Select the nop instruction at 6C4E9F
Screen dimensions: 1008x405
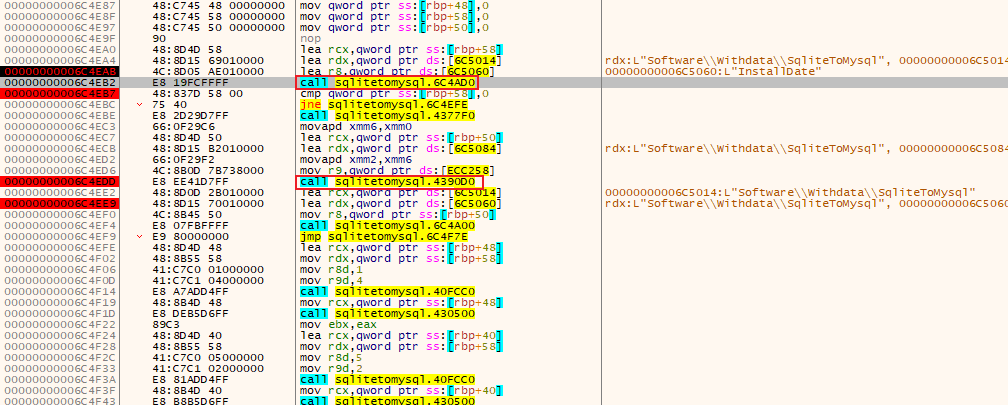[x=308, y=39]
